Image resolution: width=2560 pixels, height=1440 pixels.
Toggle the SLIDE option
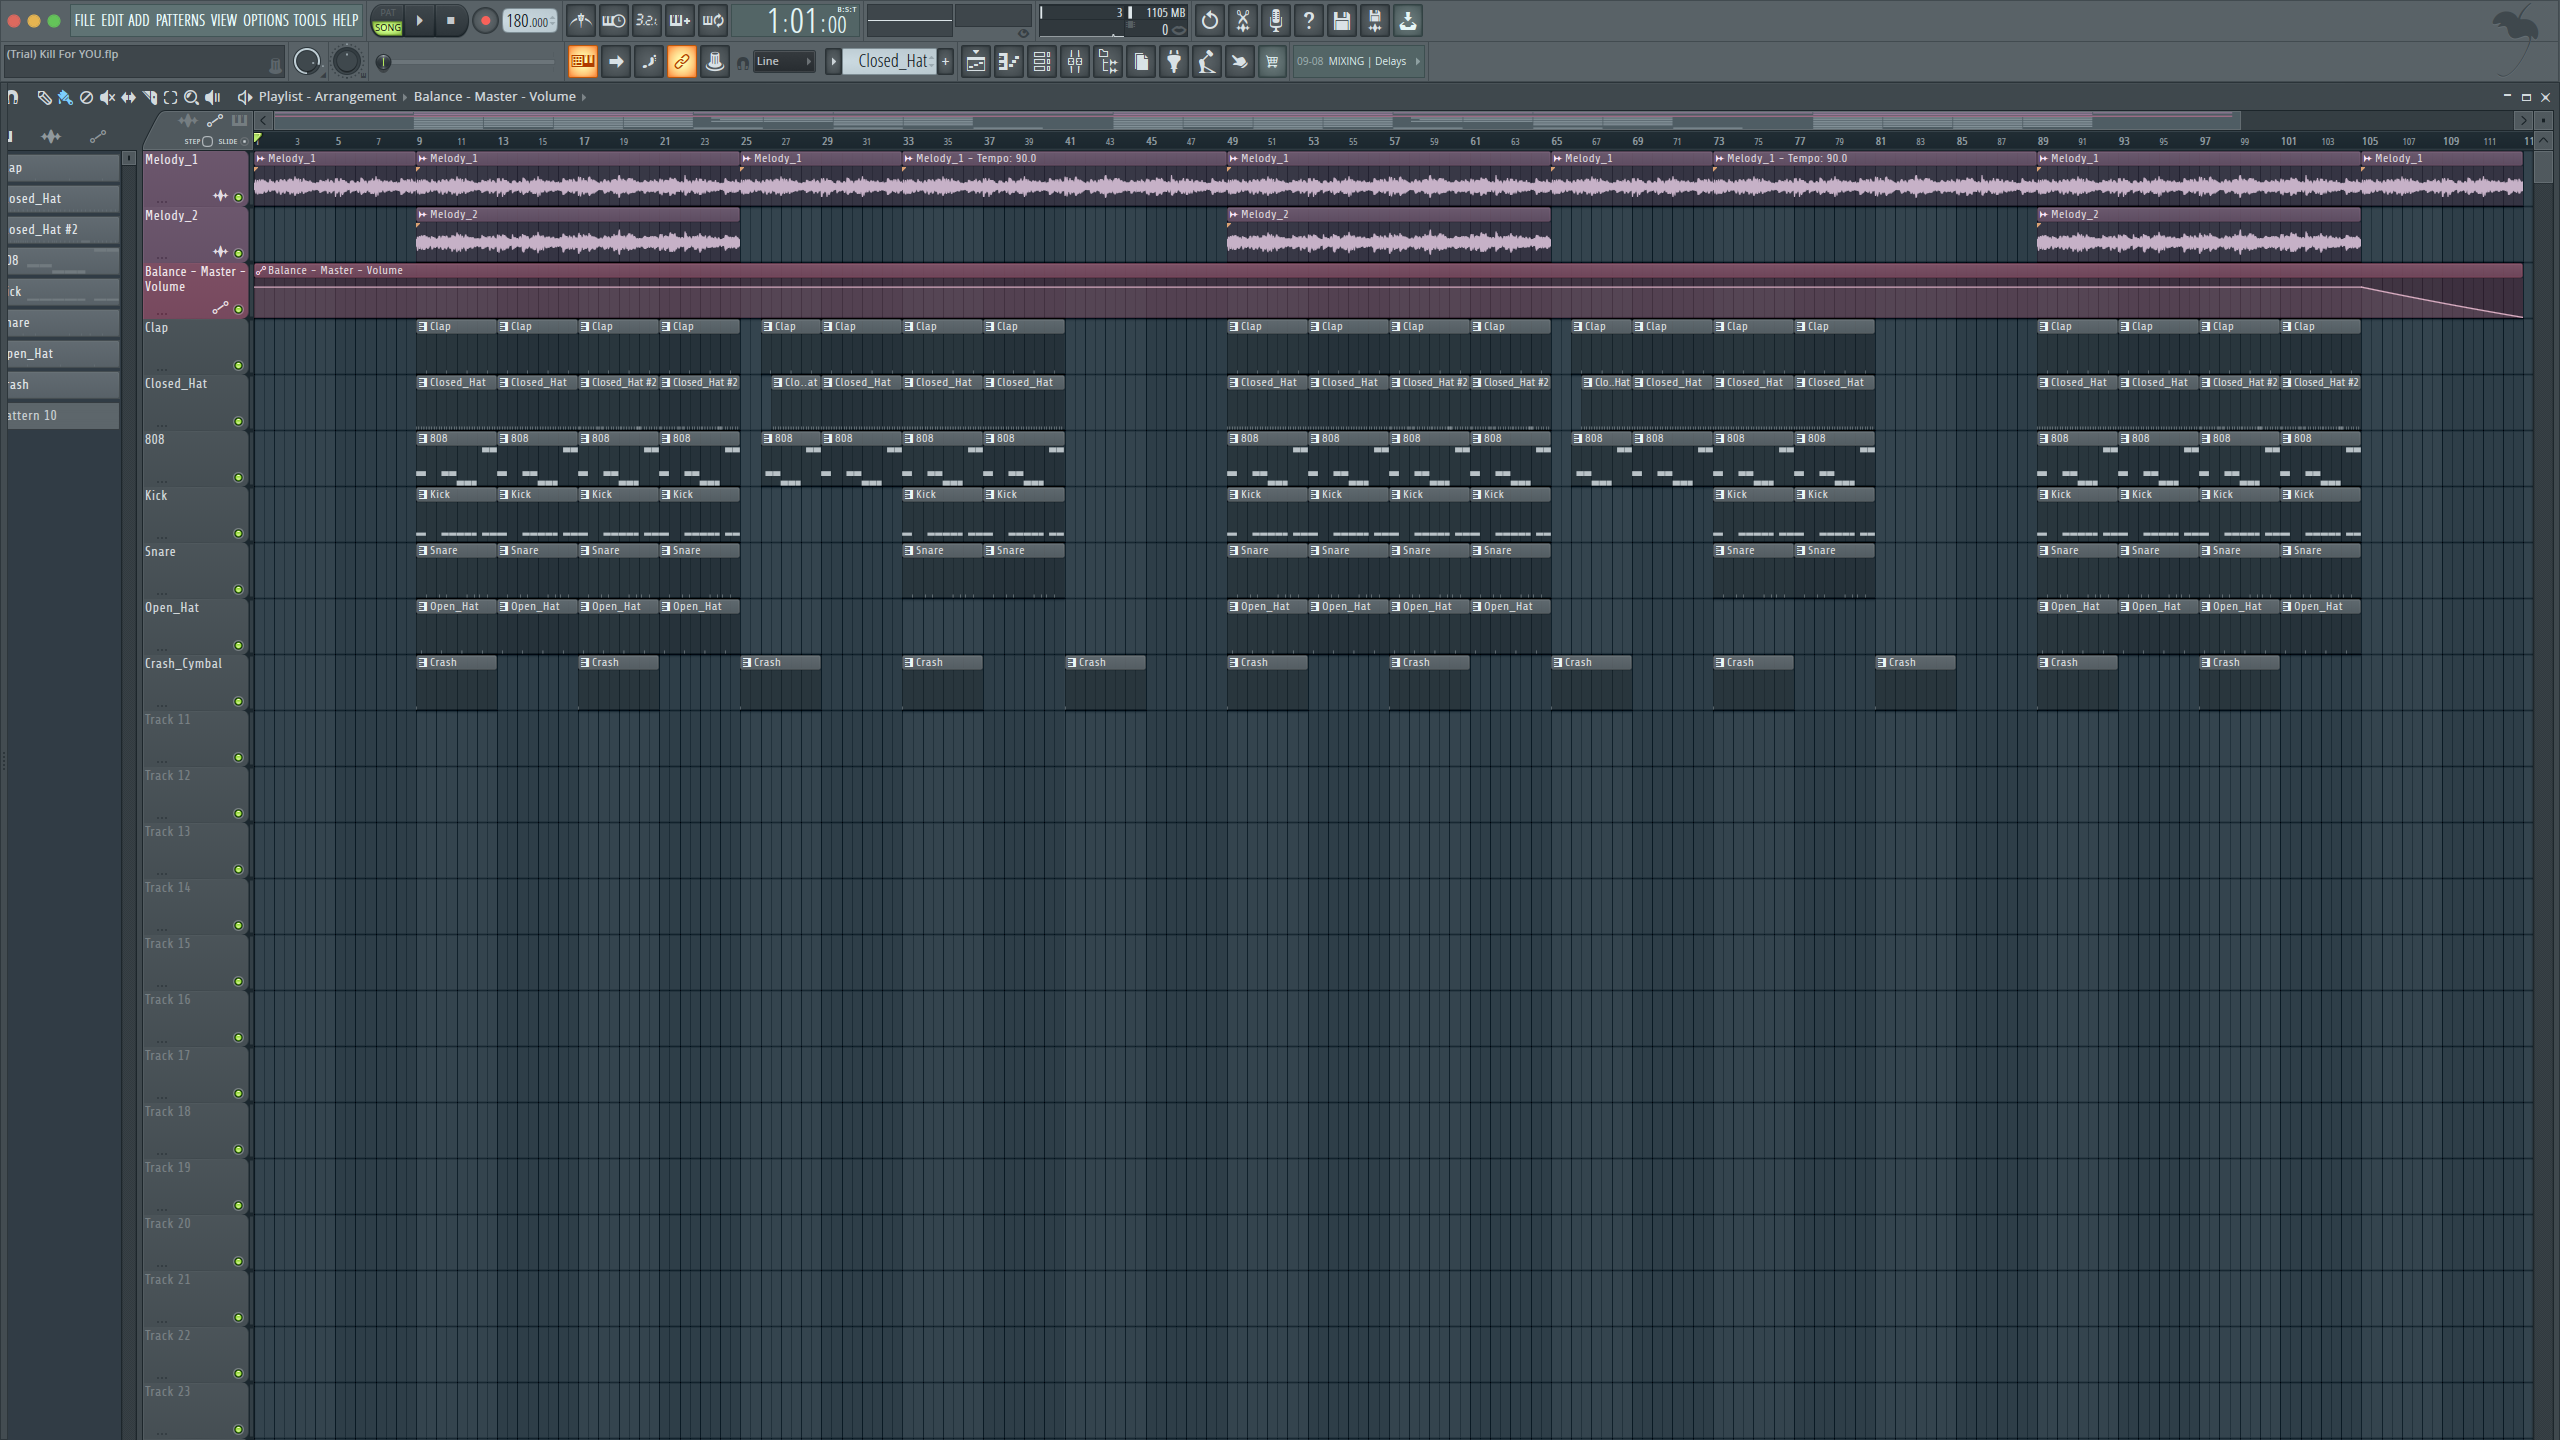tap(244, 141)
